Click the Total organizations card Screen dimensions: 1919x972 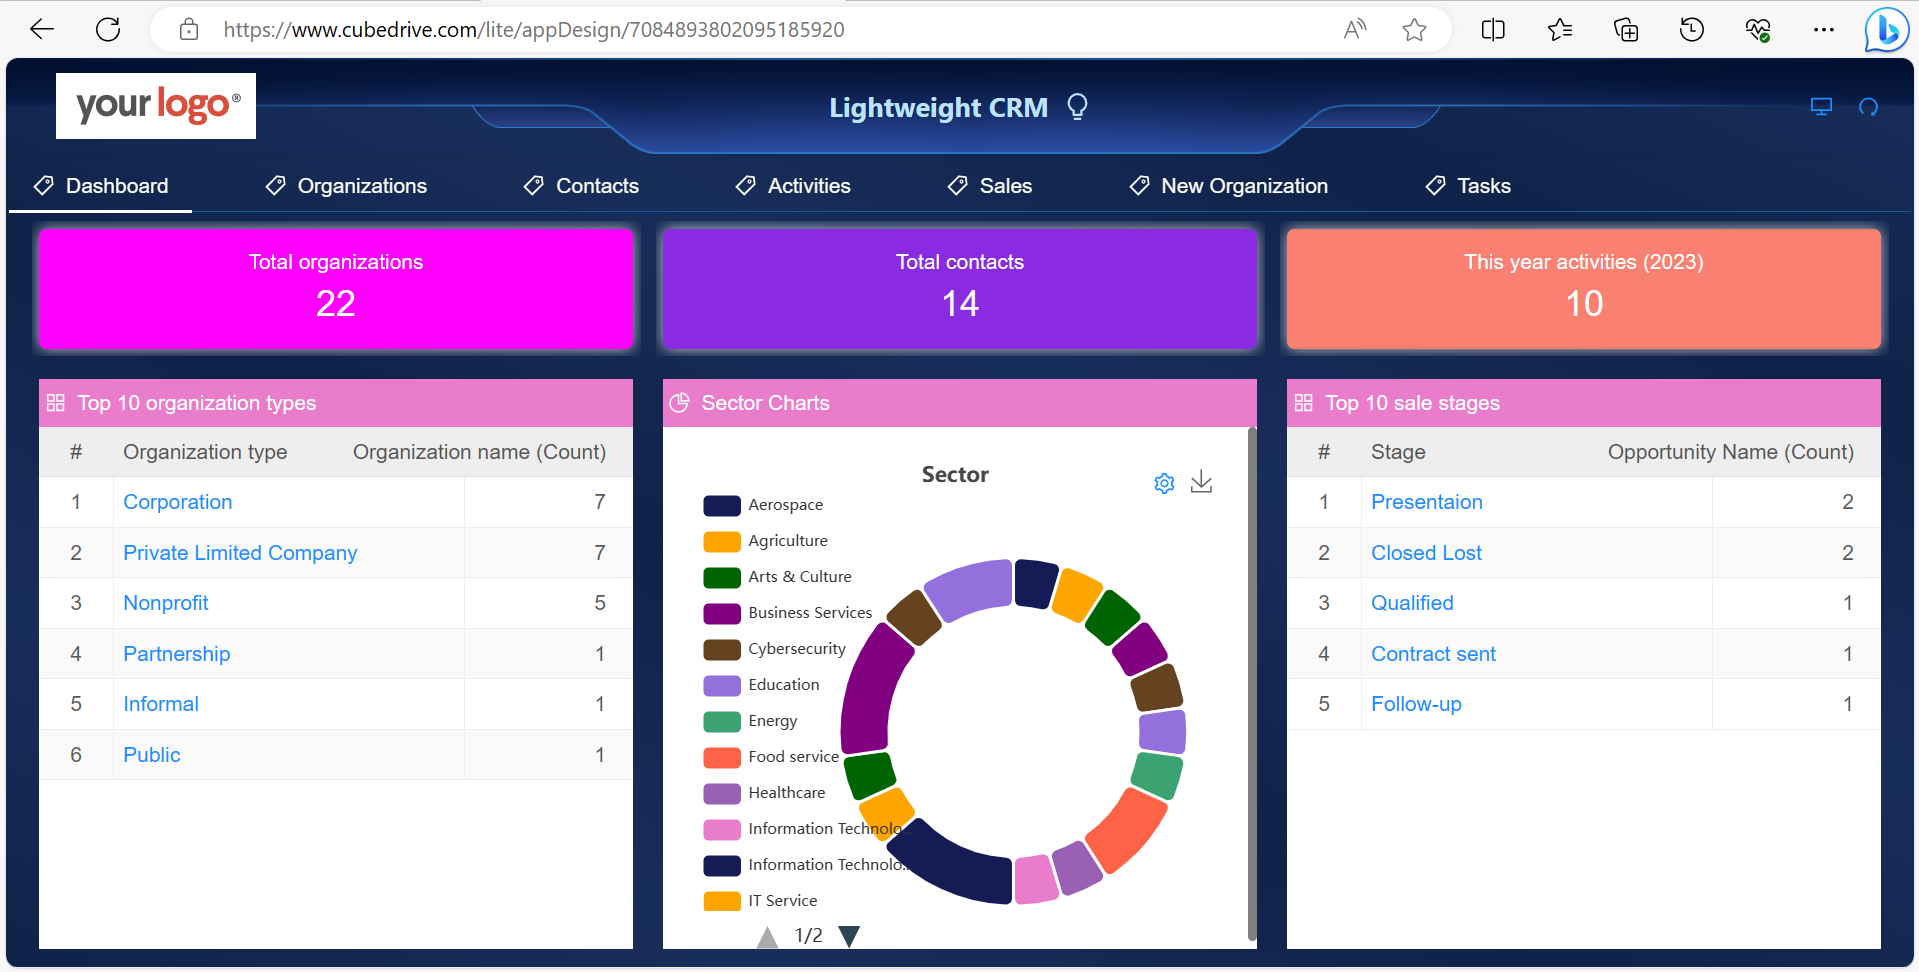tap(336, 289)
